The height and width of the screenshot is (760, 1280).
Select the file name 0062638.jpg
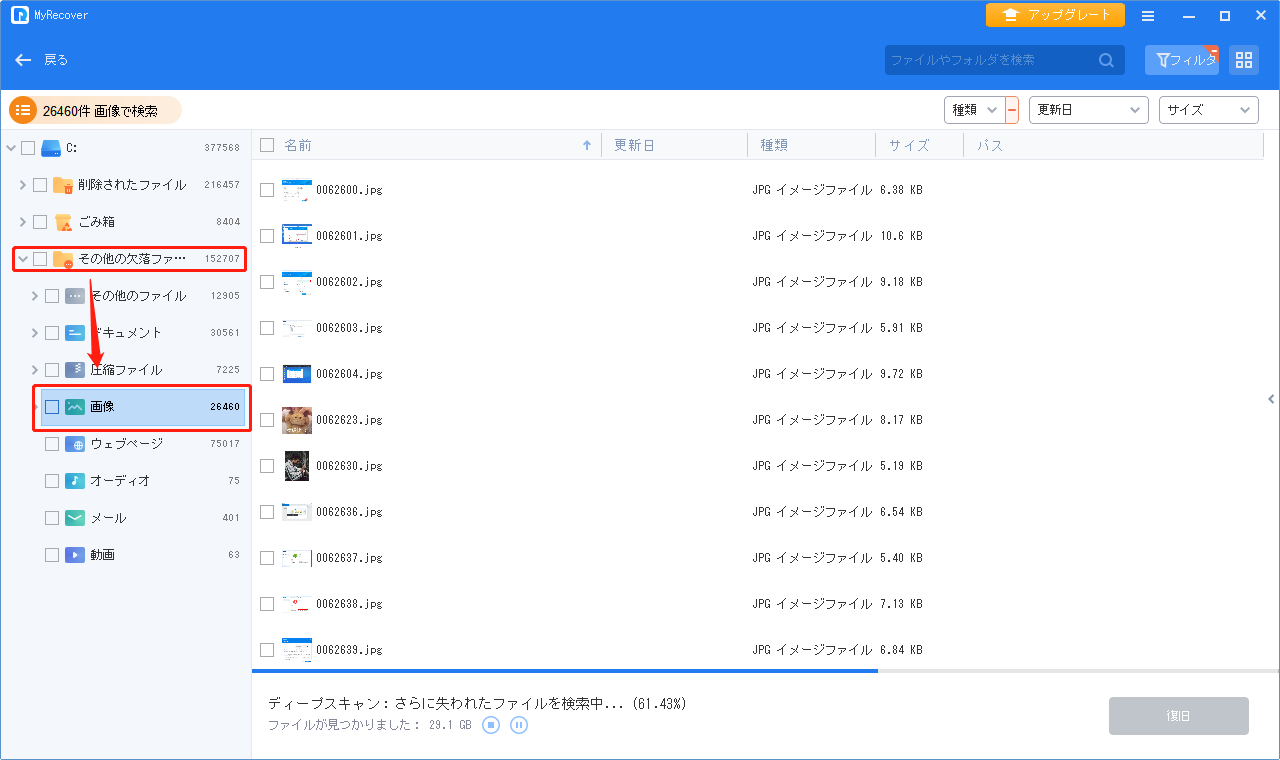pos(349,604)
